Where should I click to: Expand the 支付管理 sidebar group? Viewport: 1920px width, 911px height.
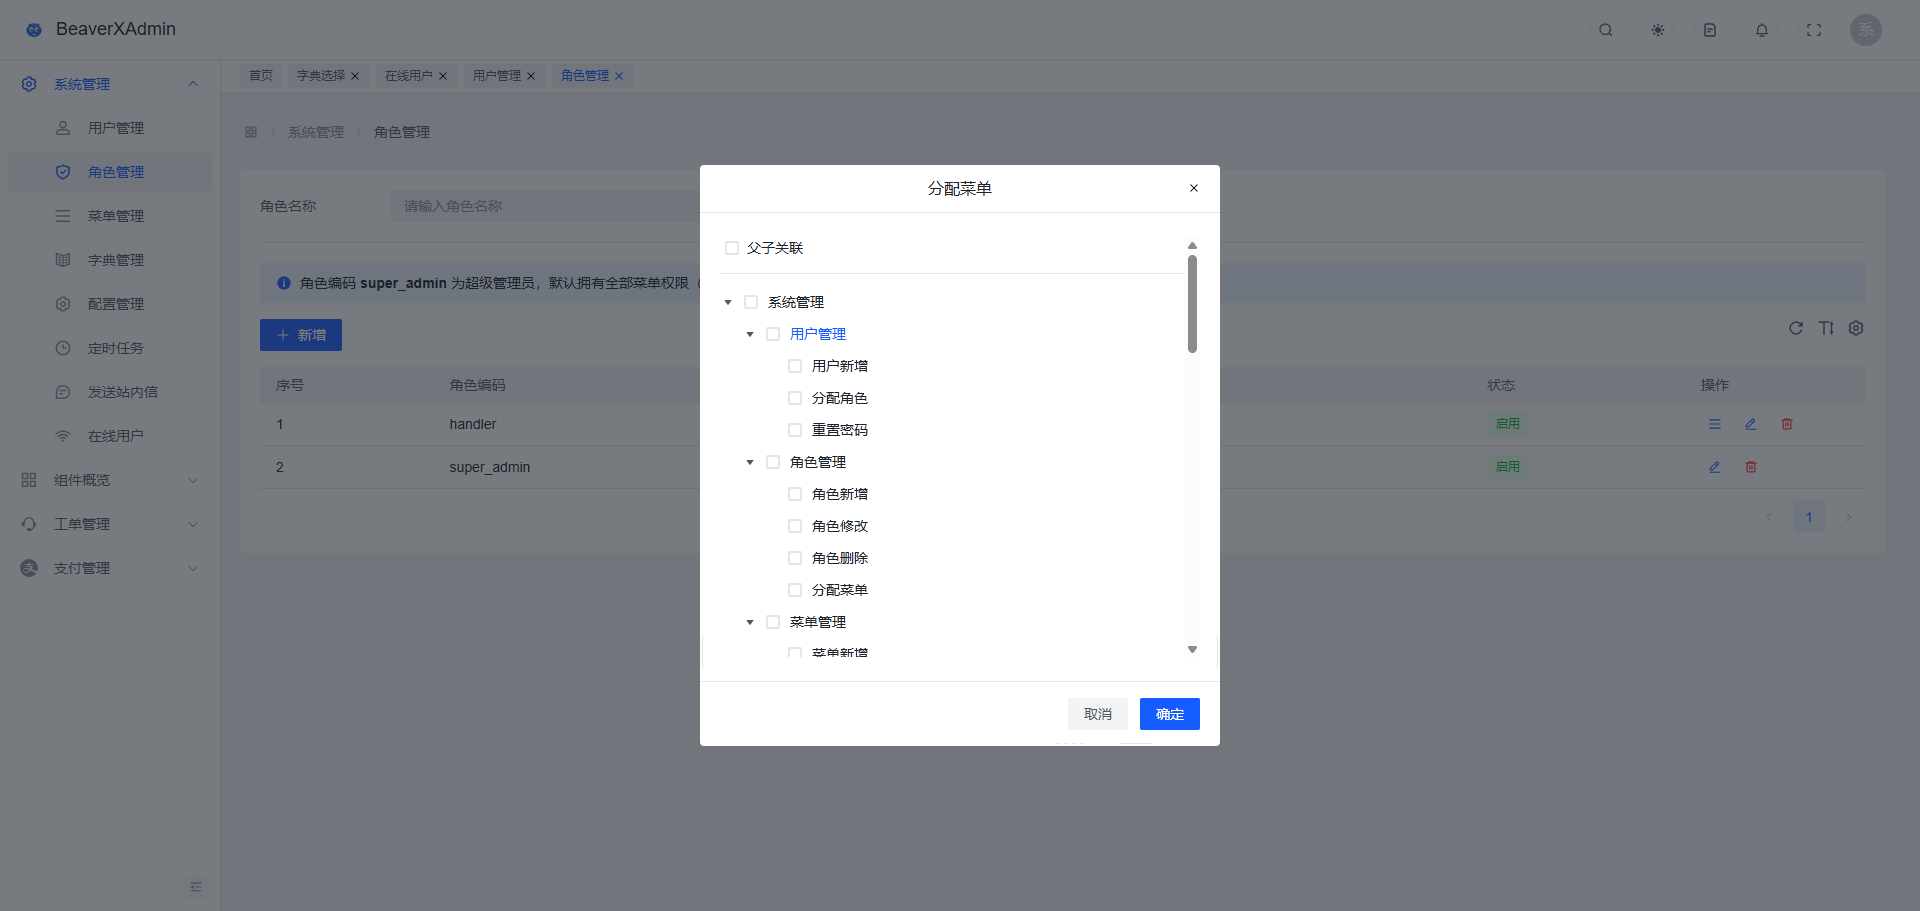click(x=110, y=568)
